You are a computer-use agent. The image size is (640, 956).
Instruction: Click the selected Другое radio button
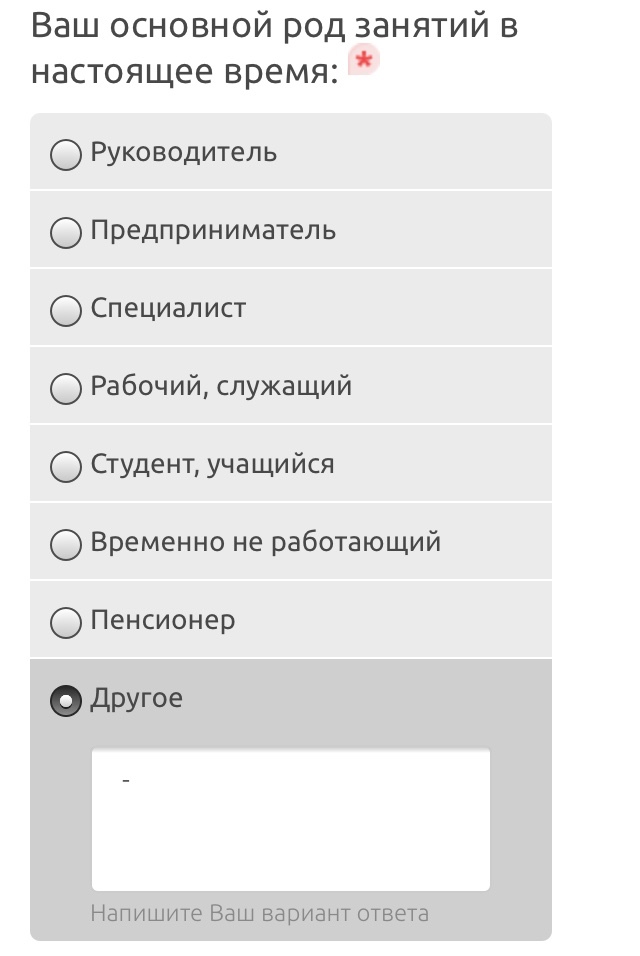click(66, 701)
